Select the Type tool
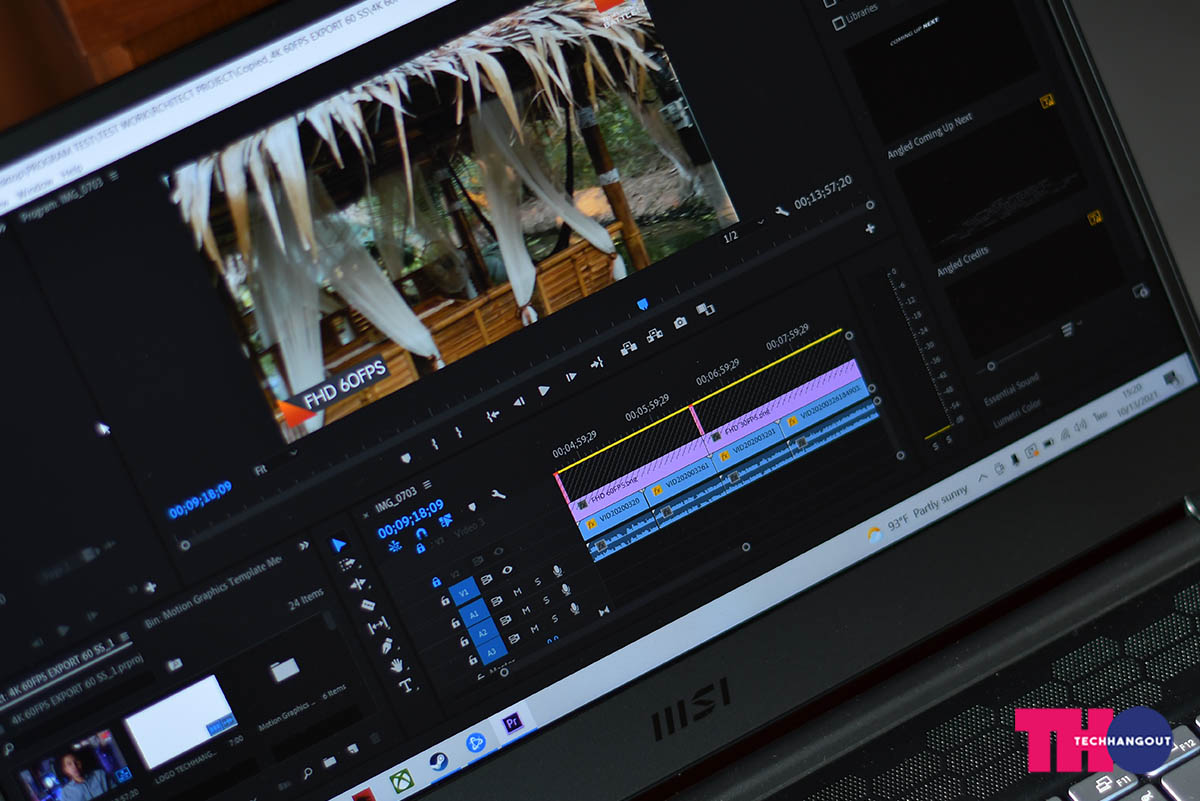The height and width of the screenshot is (801, 1200). tap(406, 686)
